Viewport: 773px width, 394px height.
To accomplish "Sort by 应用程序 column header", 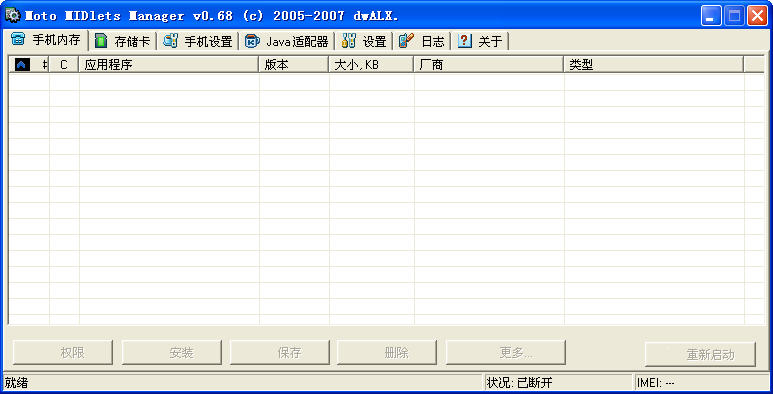I will (169, 65).
